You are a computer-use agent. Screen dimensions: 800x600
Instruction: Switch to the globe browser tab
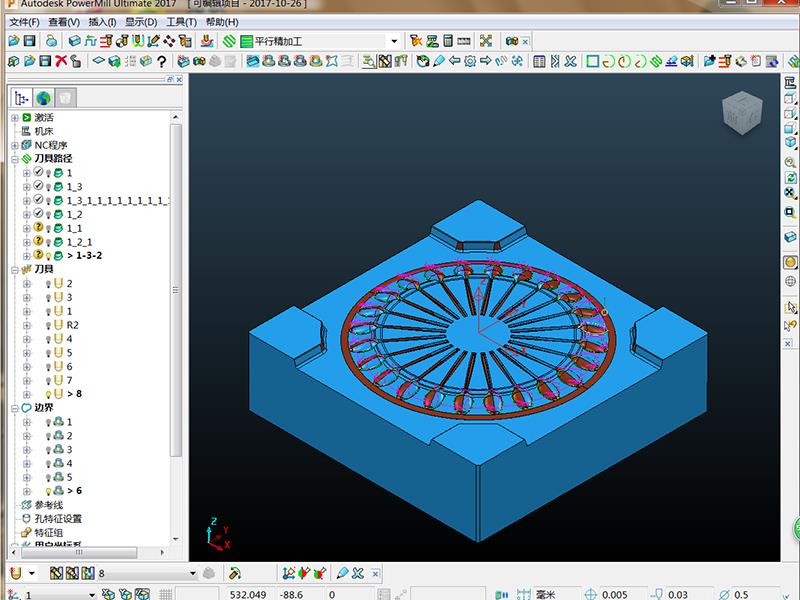[43, 97]
